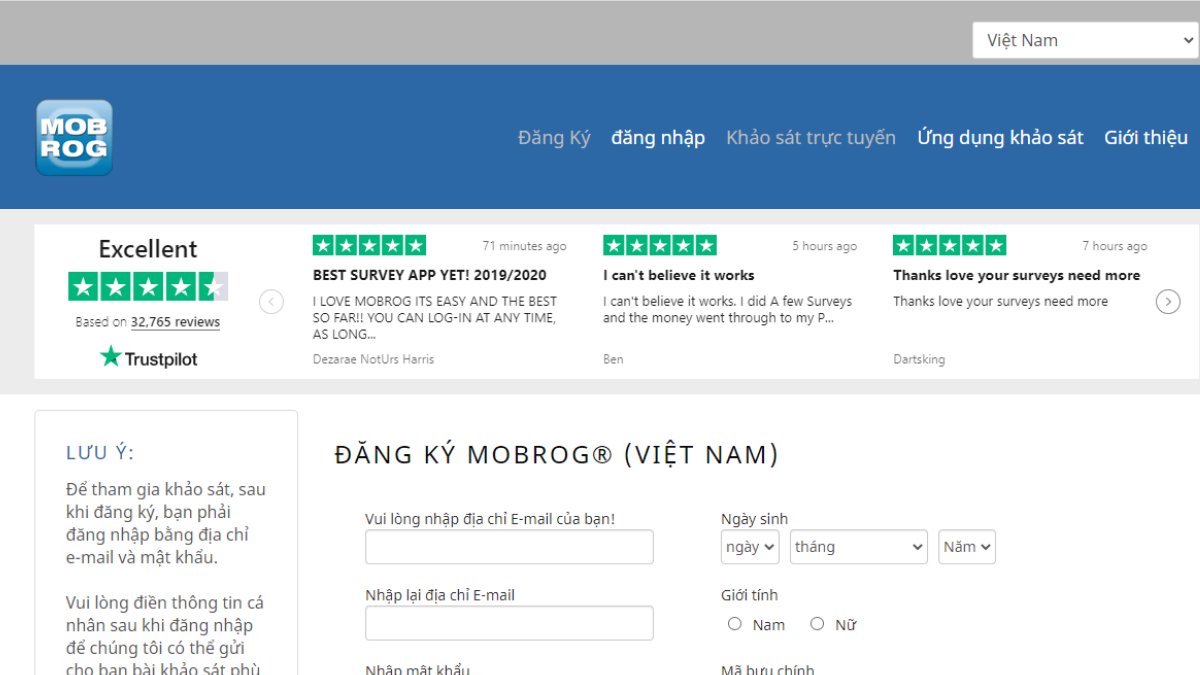Open Khảo sát trực tuyến menu item
The width and height of the screenshot is (1200, 675).
(x=811, y=138)
